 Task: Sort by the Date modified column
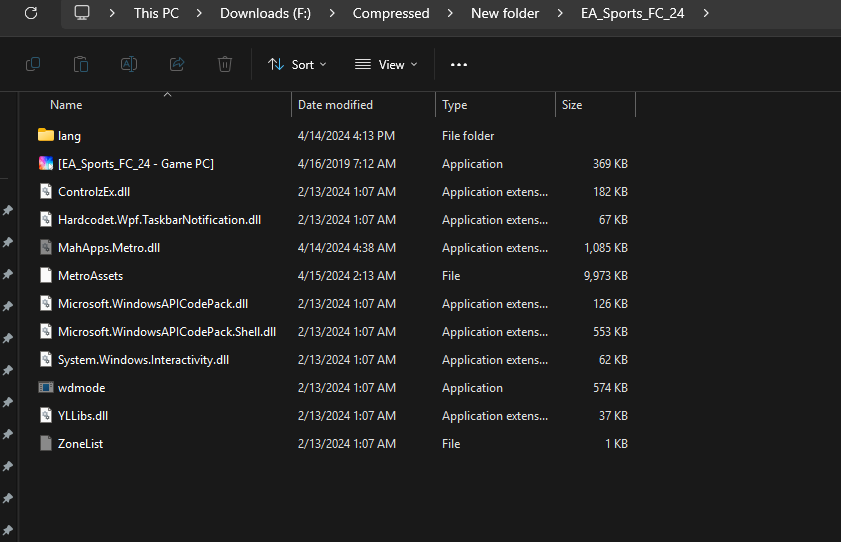pos(335,105)
